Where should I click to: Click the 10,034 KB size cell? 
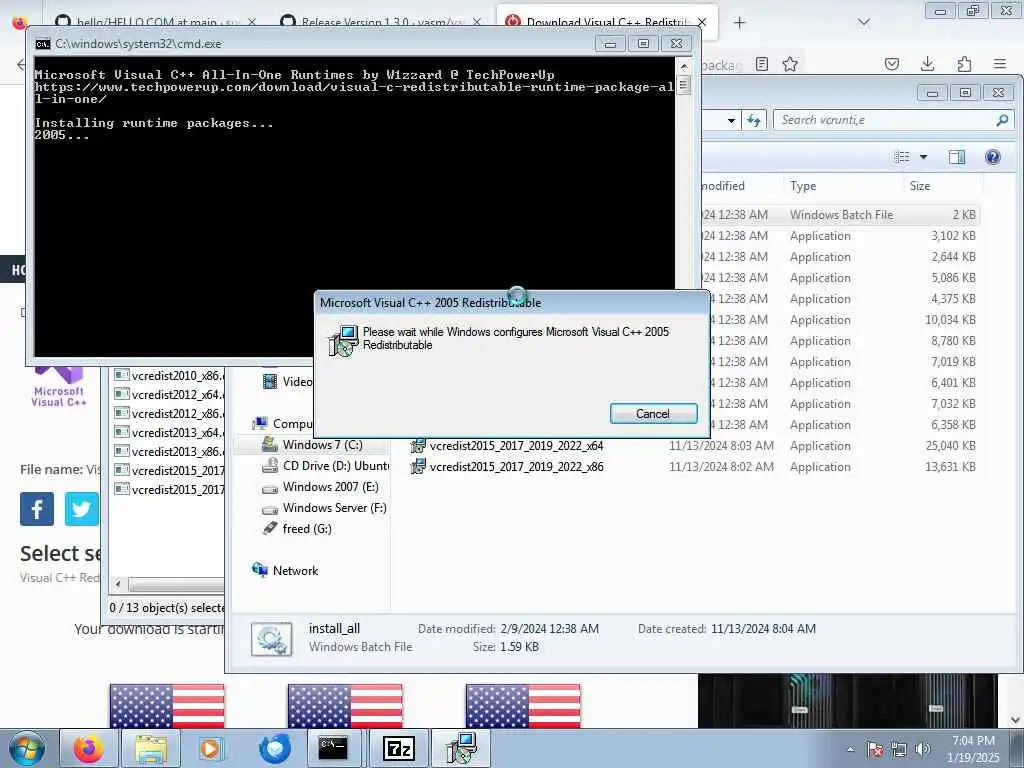click(x=950, y=320)
